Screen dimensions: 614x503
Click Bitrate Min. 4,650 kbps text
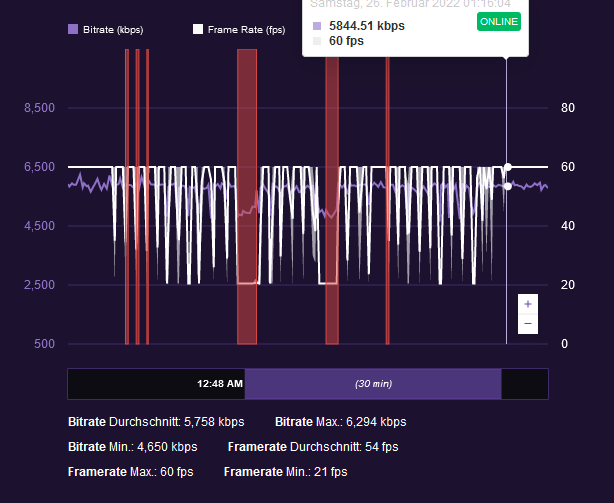(x=133, y=447)
